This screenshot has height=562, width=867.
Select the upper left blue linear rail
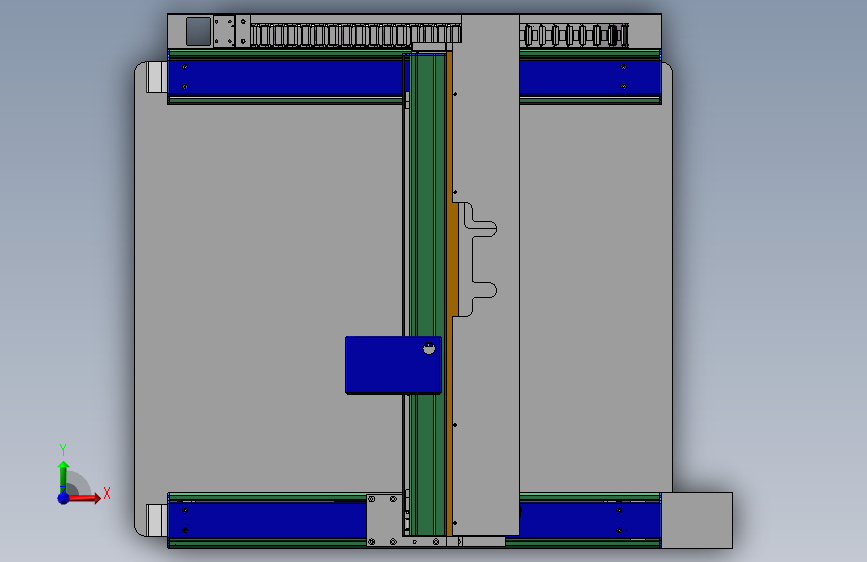286,77
